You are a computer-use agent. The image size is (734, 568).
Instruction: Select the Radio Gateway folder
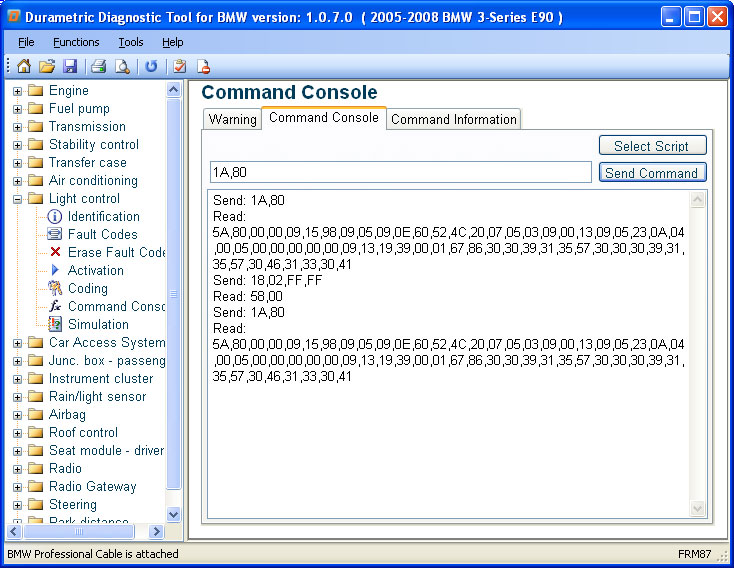point(92,487)
